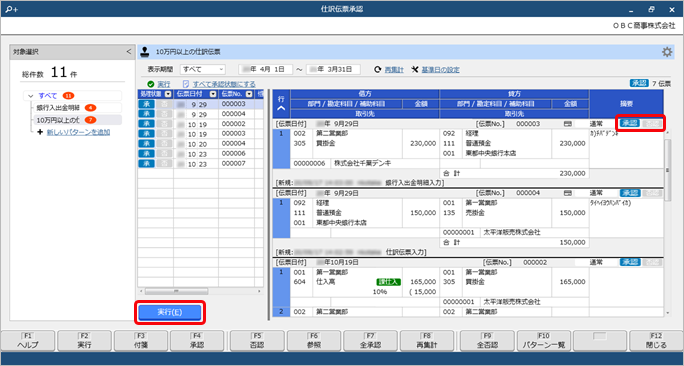This screenshot has height=366, width=684.
Task: Click the F7 全承認 function key
Action: coord(370,341)
